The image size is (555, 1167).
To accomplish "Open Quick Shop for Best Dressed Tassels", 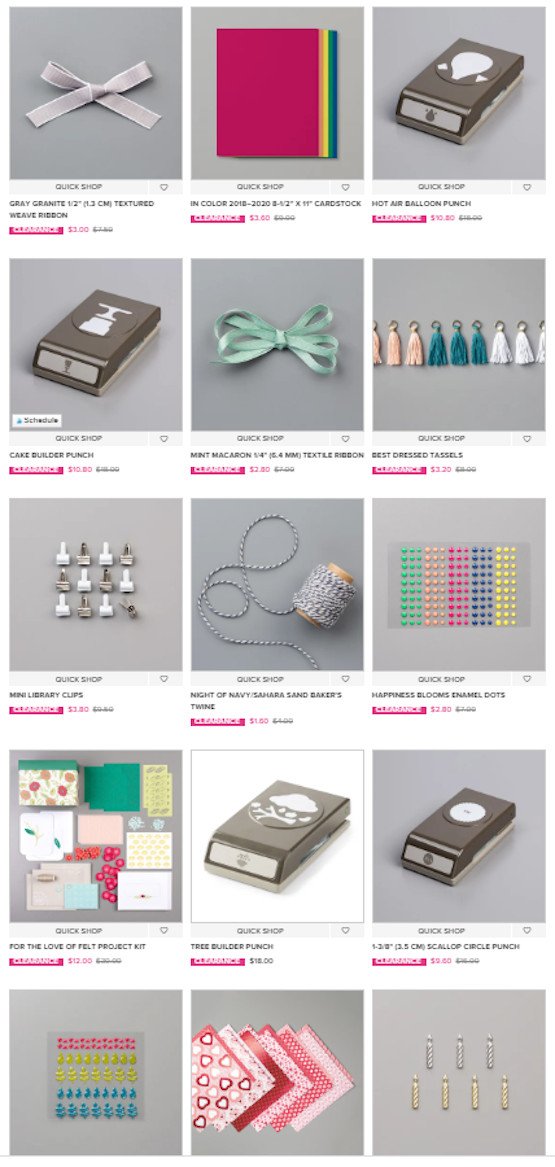I will [x=441, y=438].
